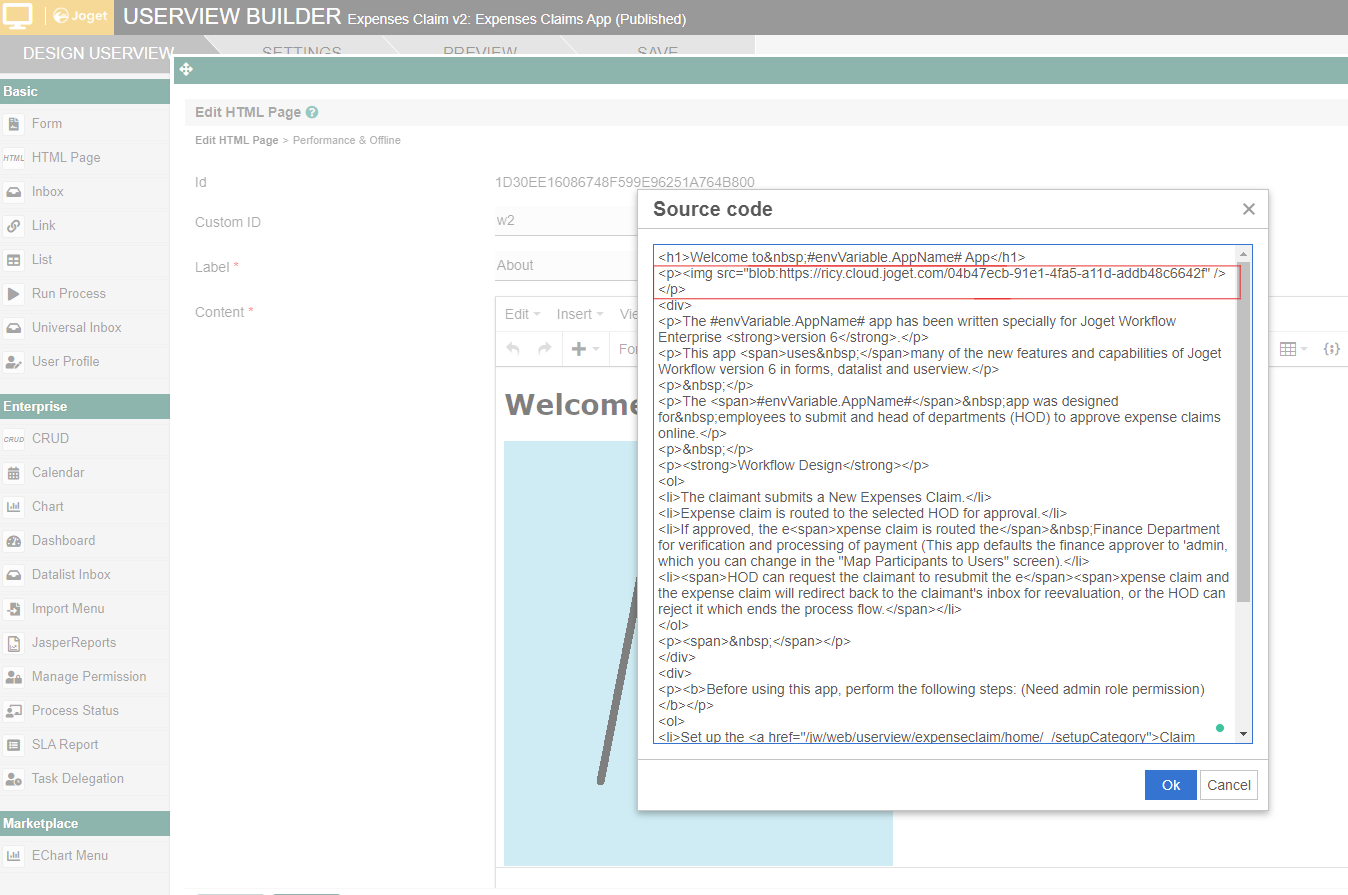
Task: Switch to the Design Userview tab
Action: (x=99, y=54)
